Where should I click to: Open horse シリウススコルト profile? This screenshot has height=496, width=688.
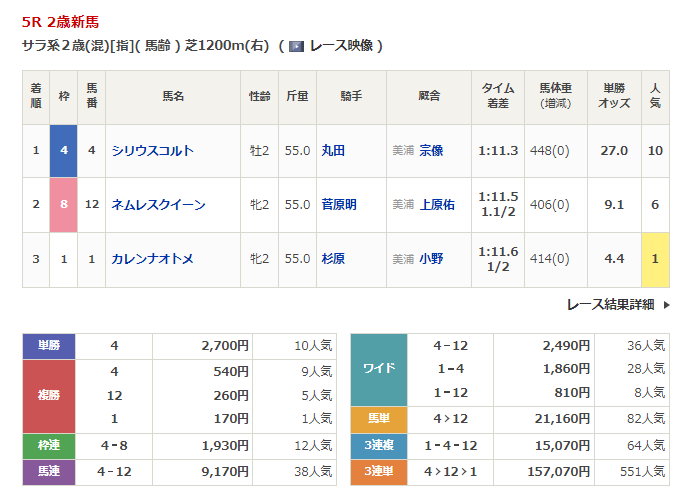point(153,151)
